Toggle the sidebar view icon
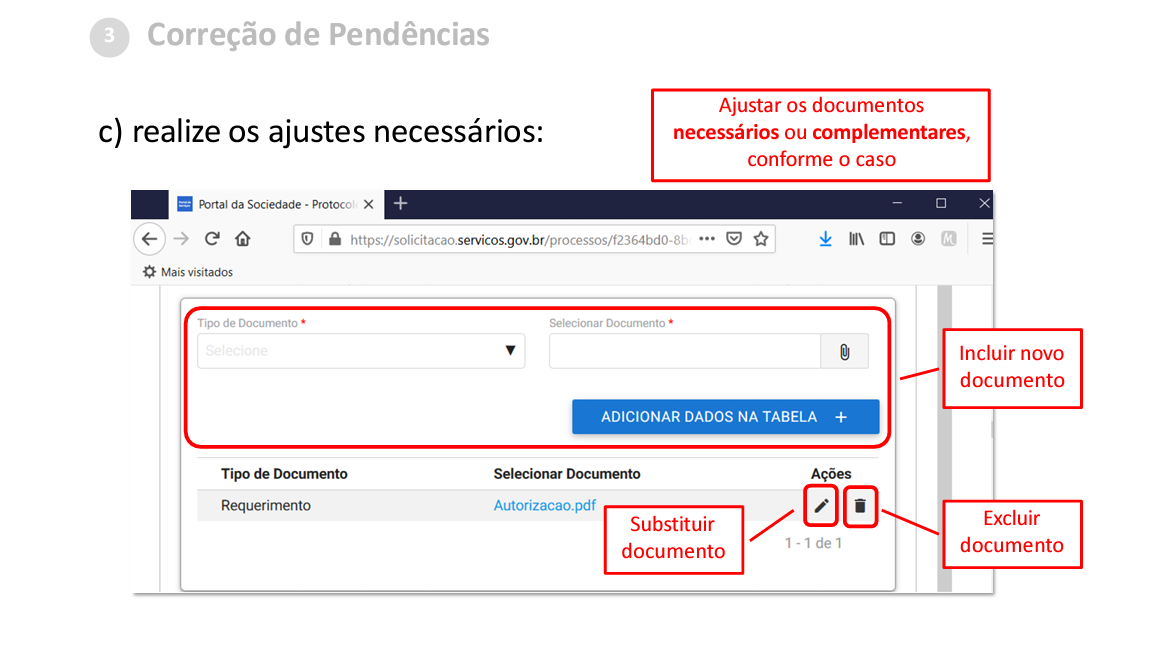 pos(887,239)
